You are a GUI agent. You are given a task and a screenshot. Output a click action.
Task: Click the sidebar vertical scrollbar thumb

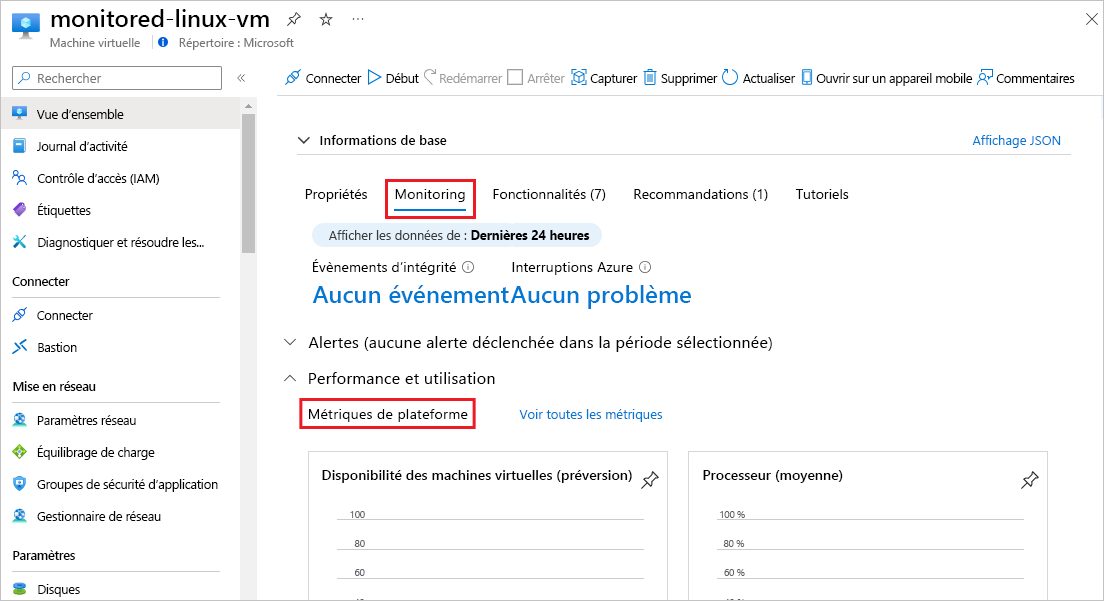click(x=248, y=183)
